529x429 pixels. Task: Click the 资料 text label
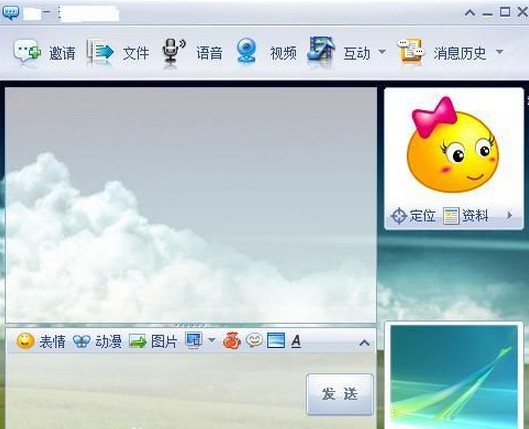coord(475,216)
